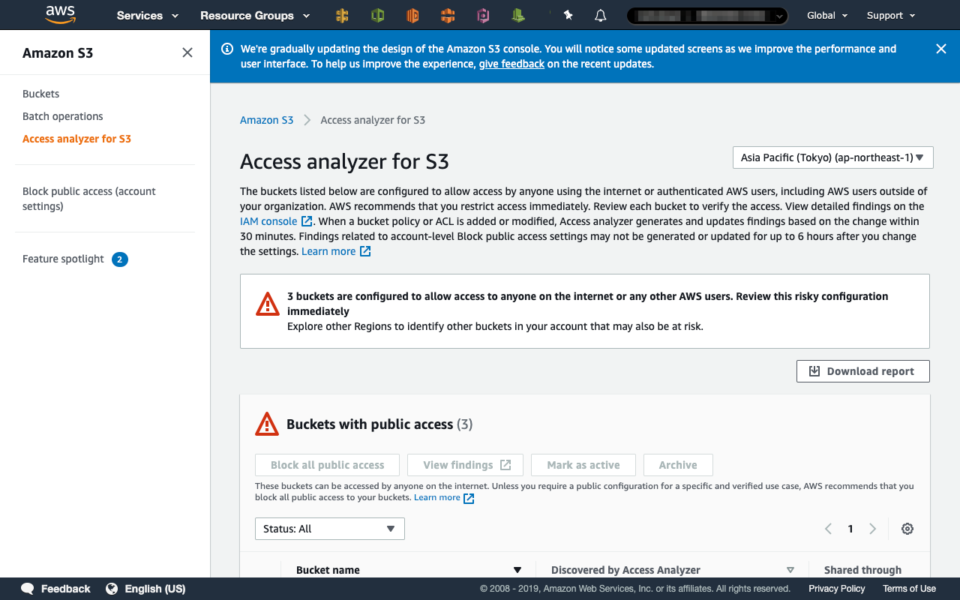Open the Services menu
This screenshot has height=600, width=960.
click(140, 15)
